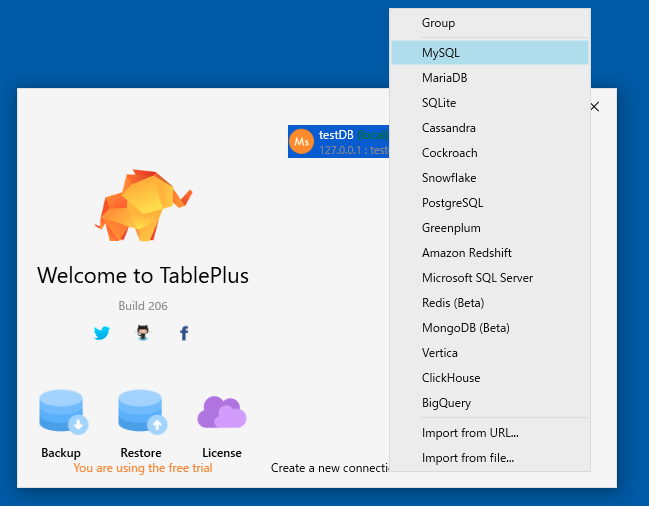Pick SQLite from the list
The height and width of the screenshot is (506, 649).
(490, 103)
